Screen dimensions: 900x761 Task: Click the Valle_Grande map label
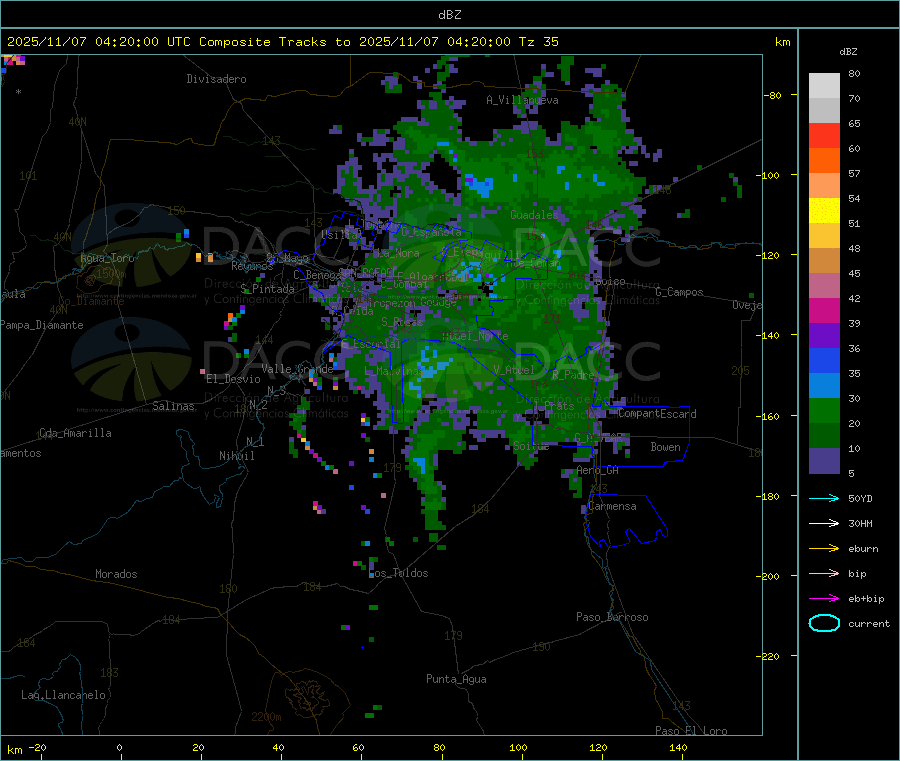(x=297, y=369)
